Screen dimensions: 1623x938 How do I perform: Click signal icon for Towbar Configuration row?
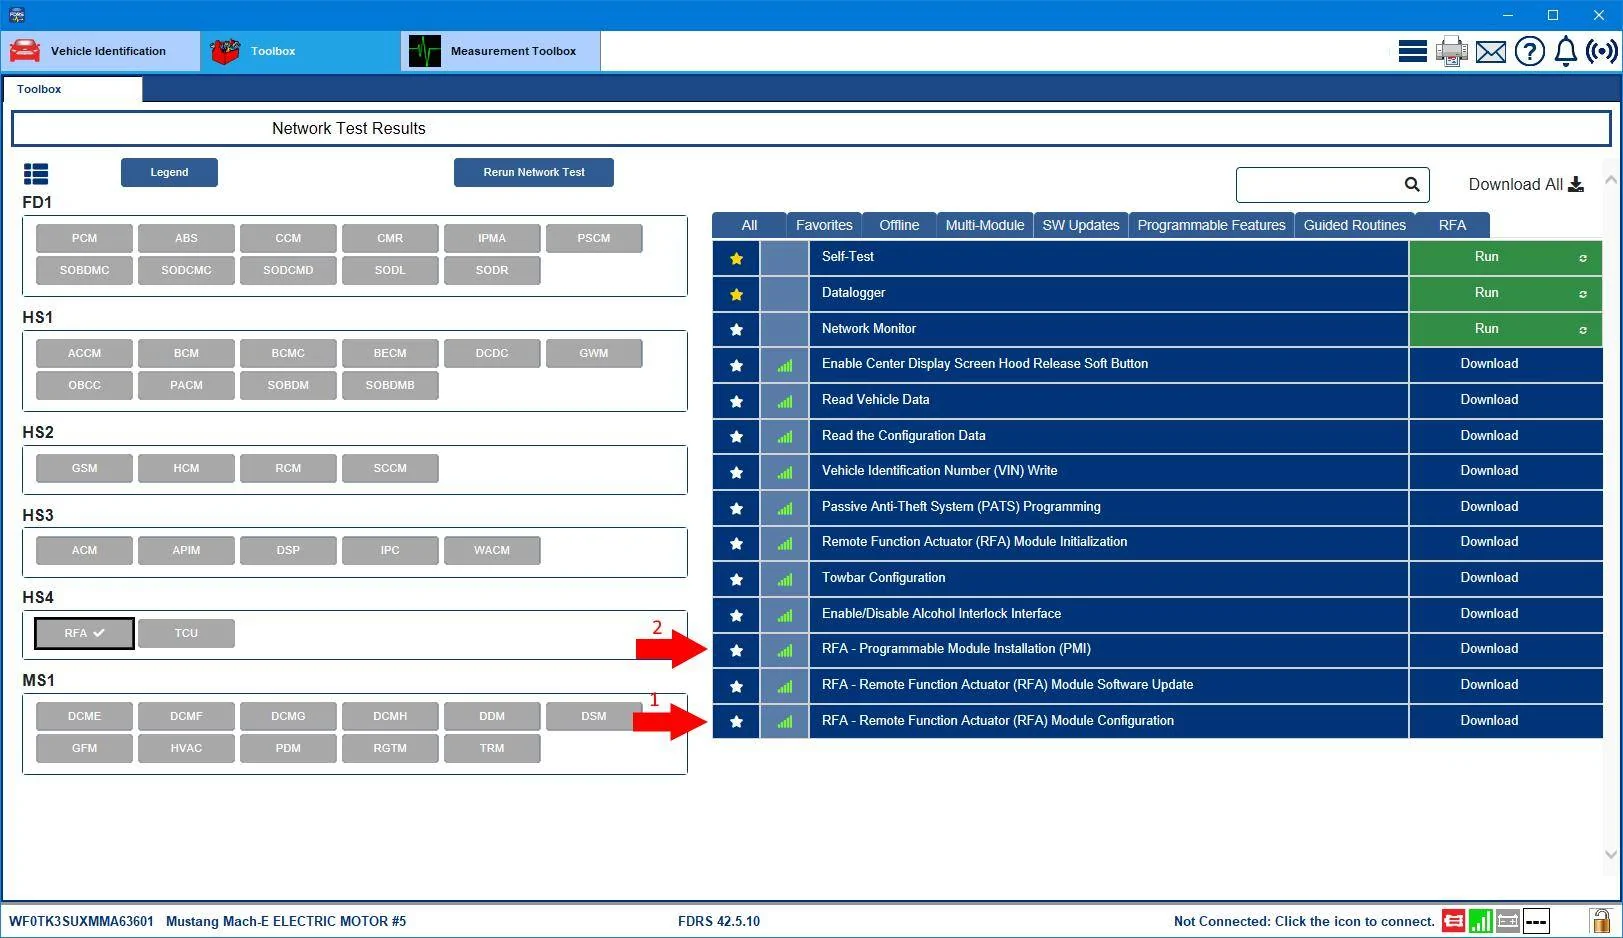(785, 579)
